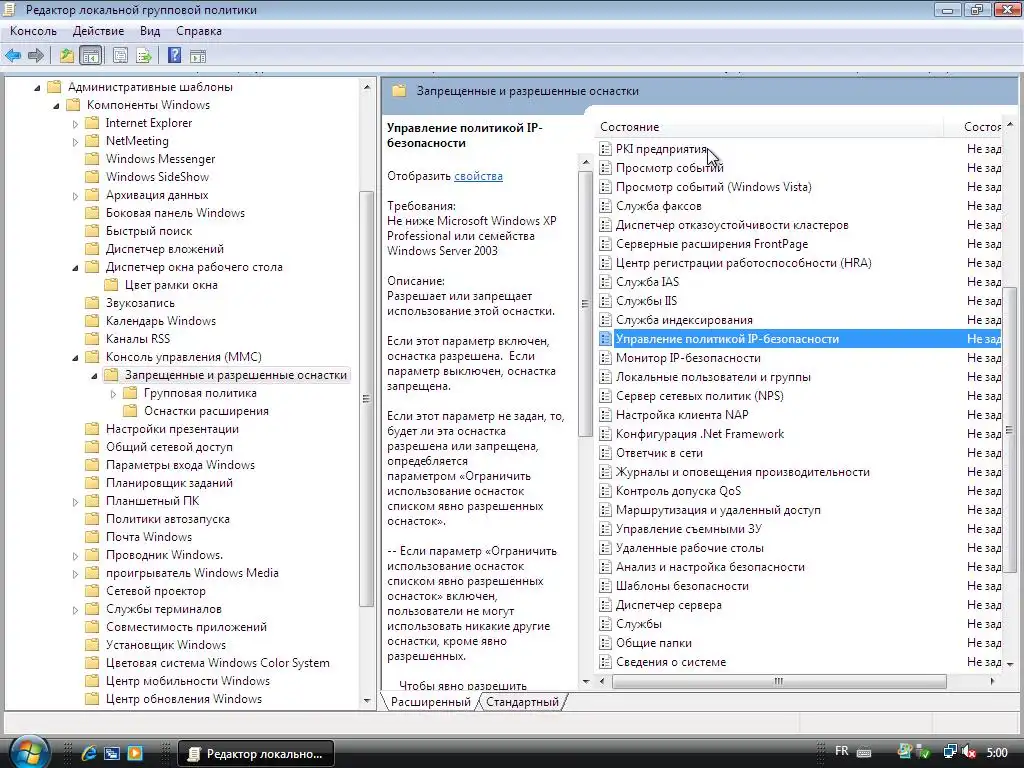
Task: Click the Export list toolbar icon
Action: (144, 56)
